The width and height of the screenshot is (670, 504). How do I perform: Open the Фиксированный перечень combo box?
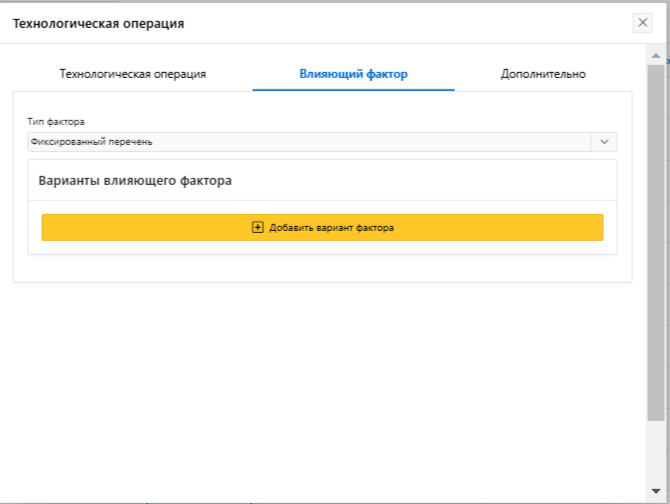(x=310, y=142)
